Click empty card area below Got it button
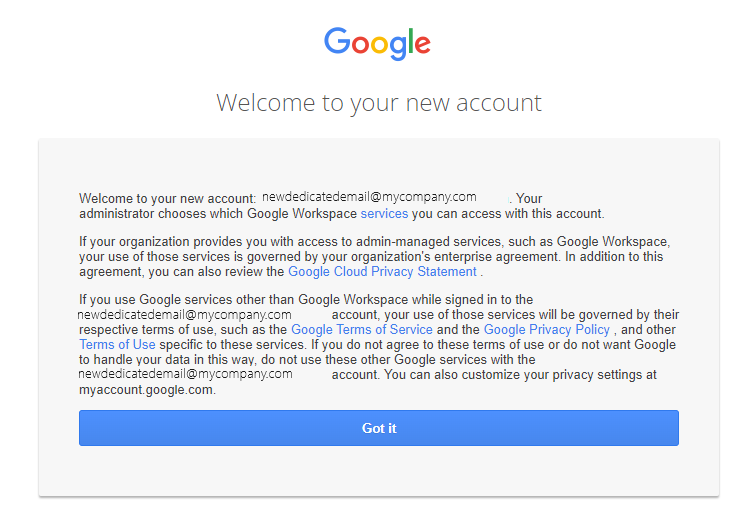This screenshot has height=519, width=755. tap(379, 471)
